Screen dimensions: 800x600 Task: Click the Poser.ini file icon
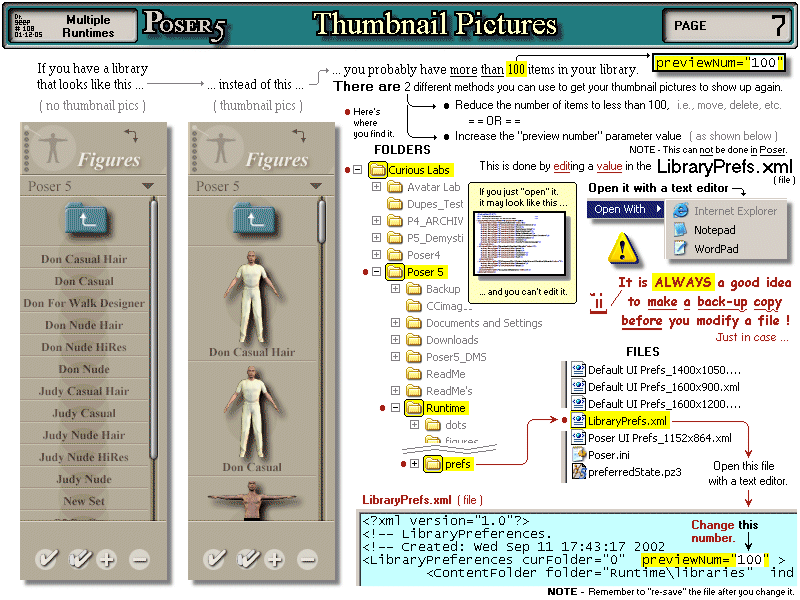578,454
